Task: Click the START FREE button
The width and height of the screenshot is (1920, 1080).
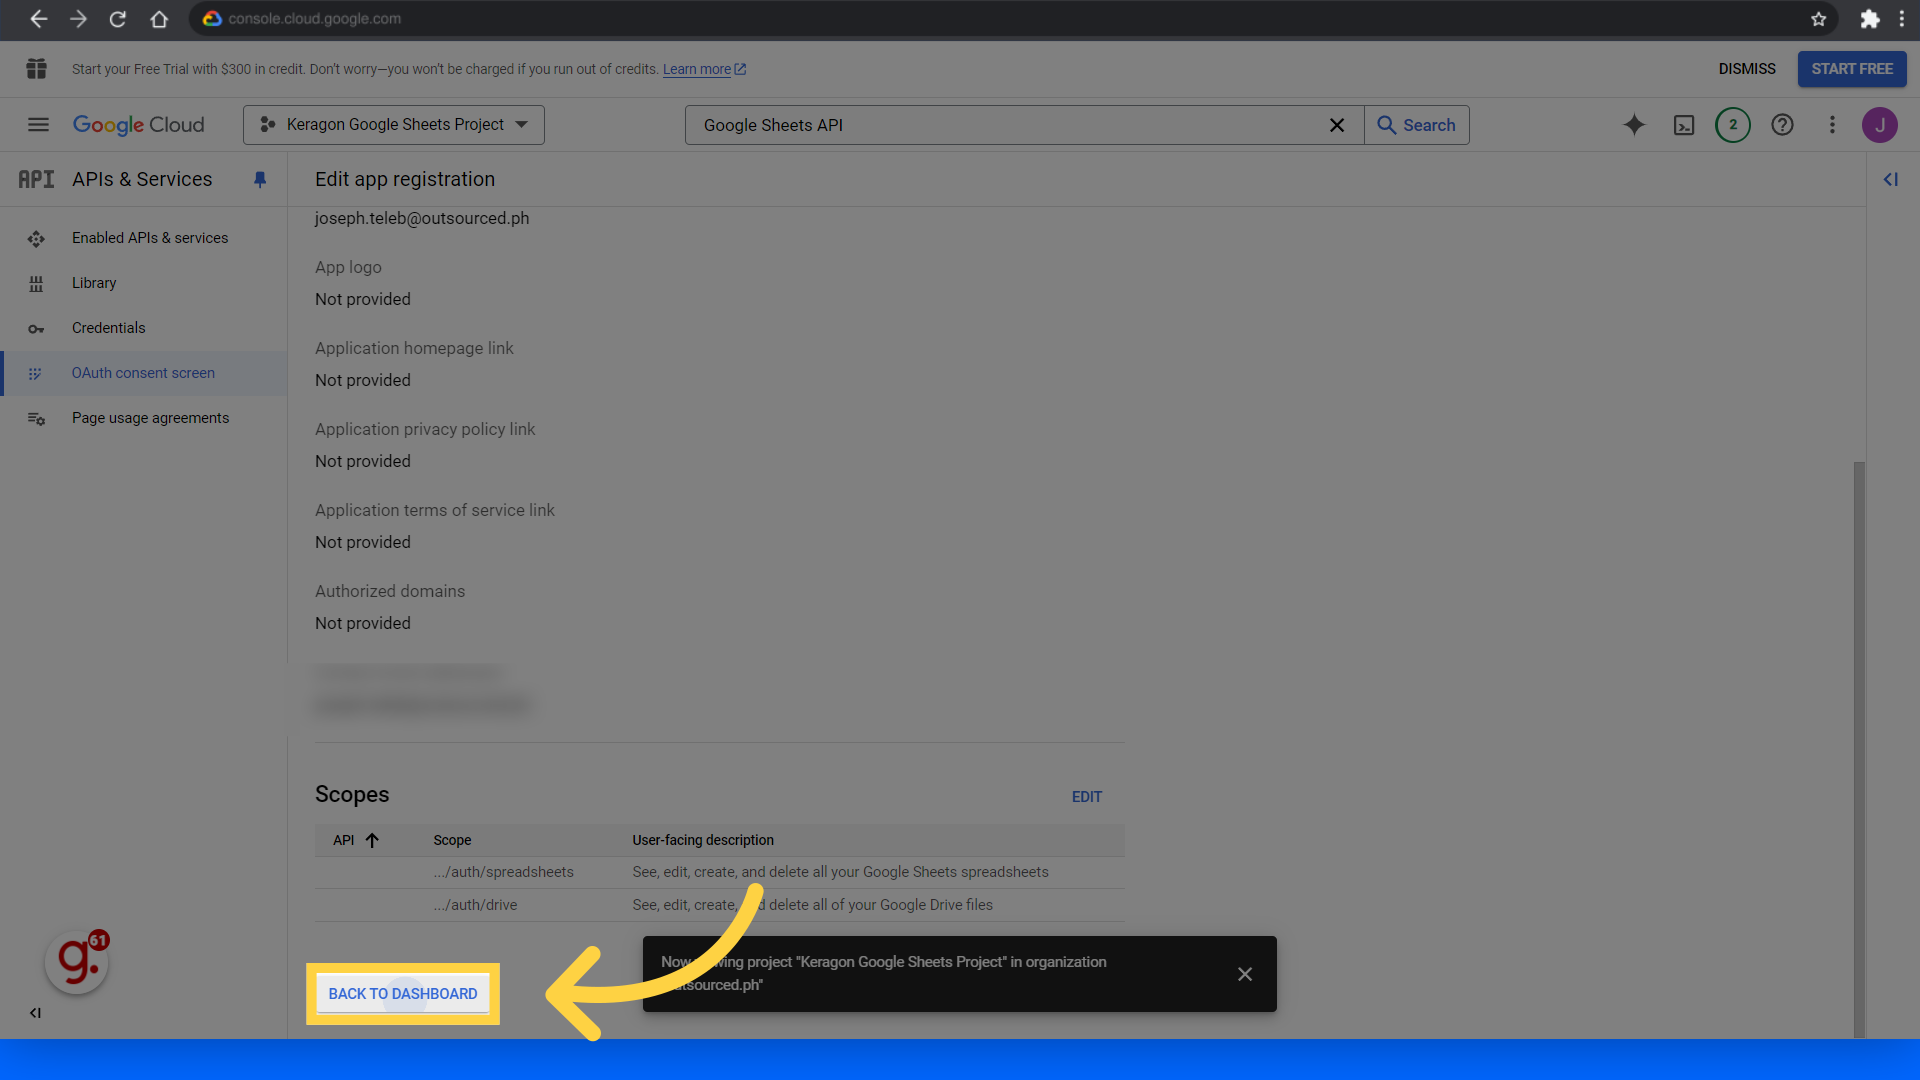Action: [1852, 69]
